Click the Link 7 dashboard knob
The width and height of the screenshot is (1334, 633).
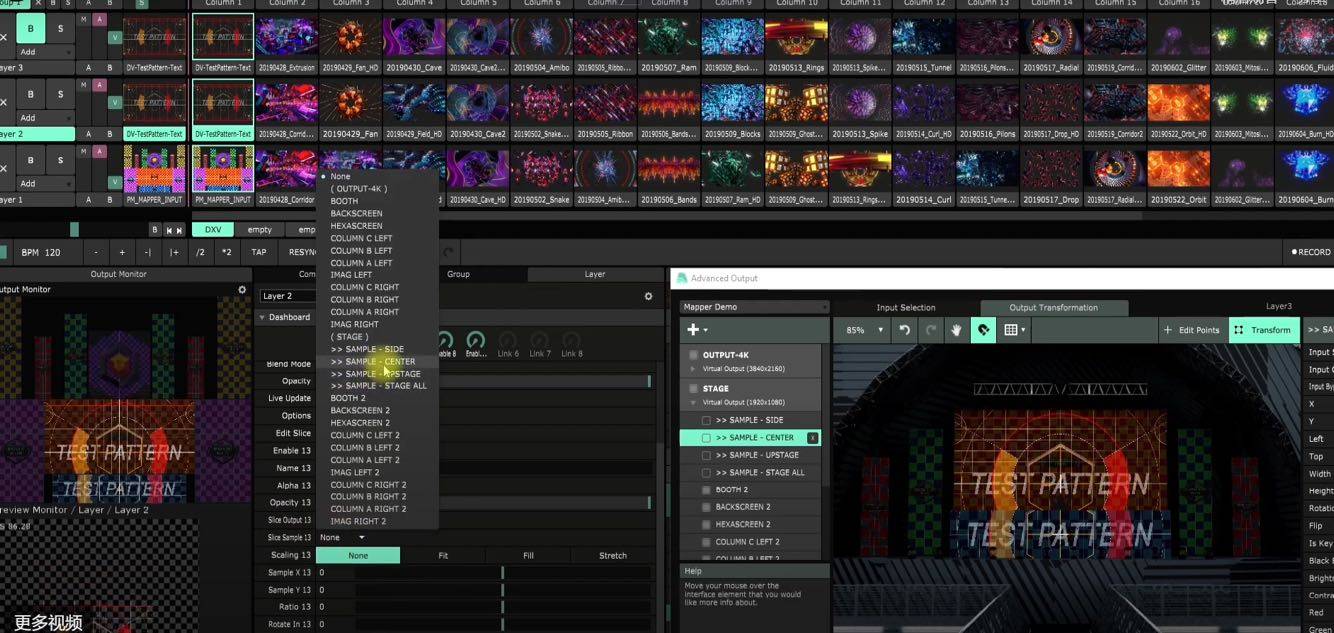pos(540,341)
